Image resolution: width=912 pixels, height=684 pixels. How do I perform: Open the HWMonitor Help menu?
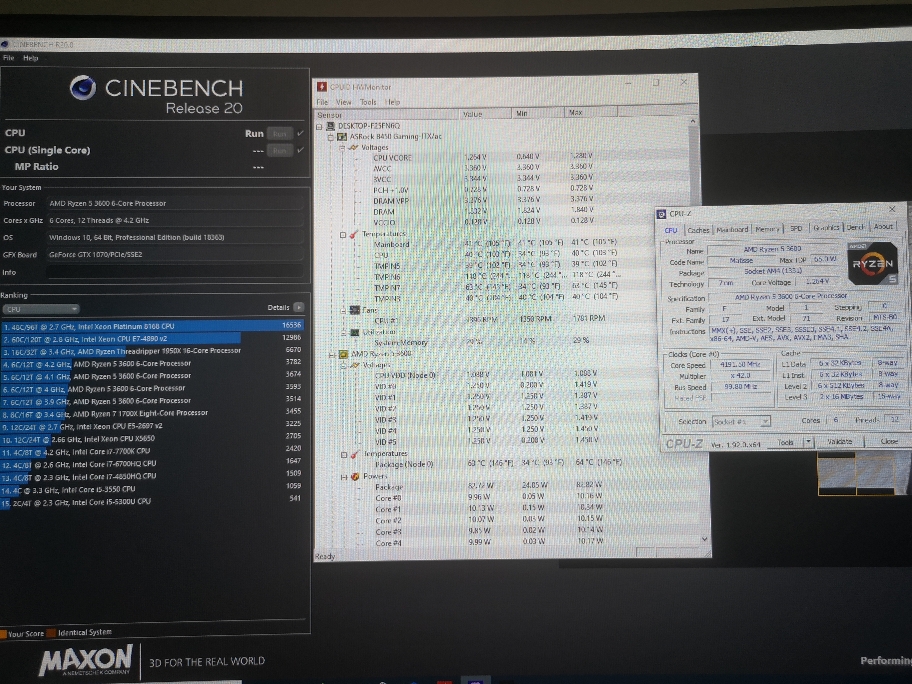click(x=393, y=102)
